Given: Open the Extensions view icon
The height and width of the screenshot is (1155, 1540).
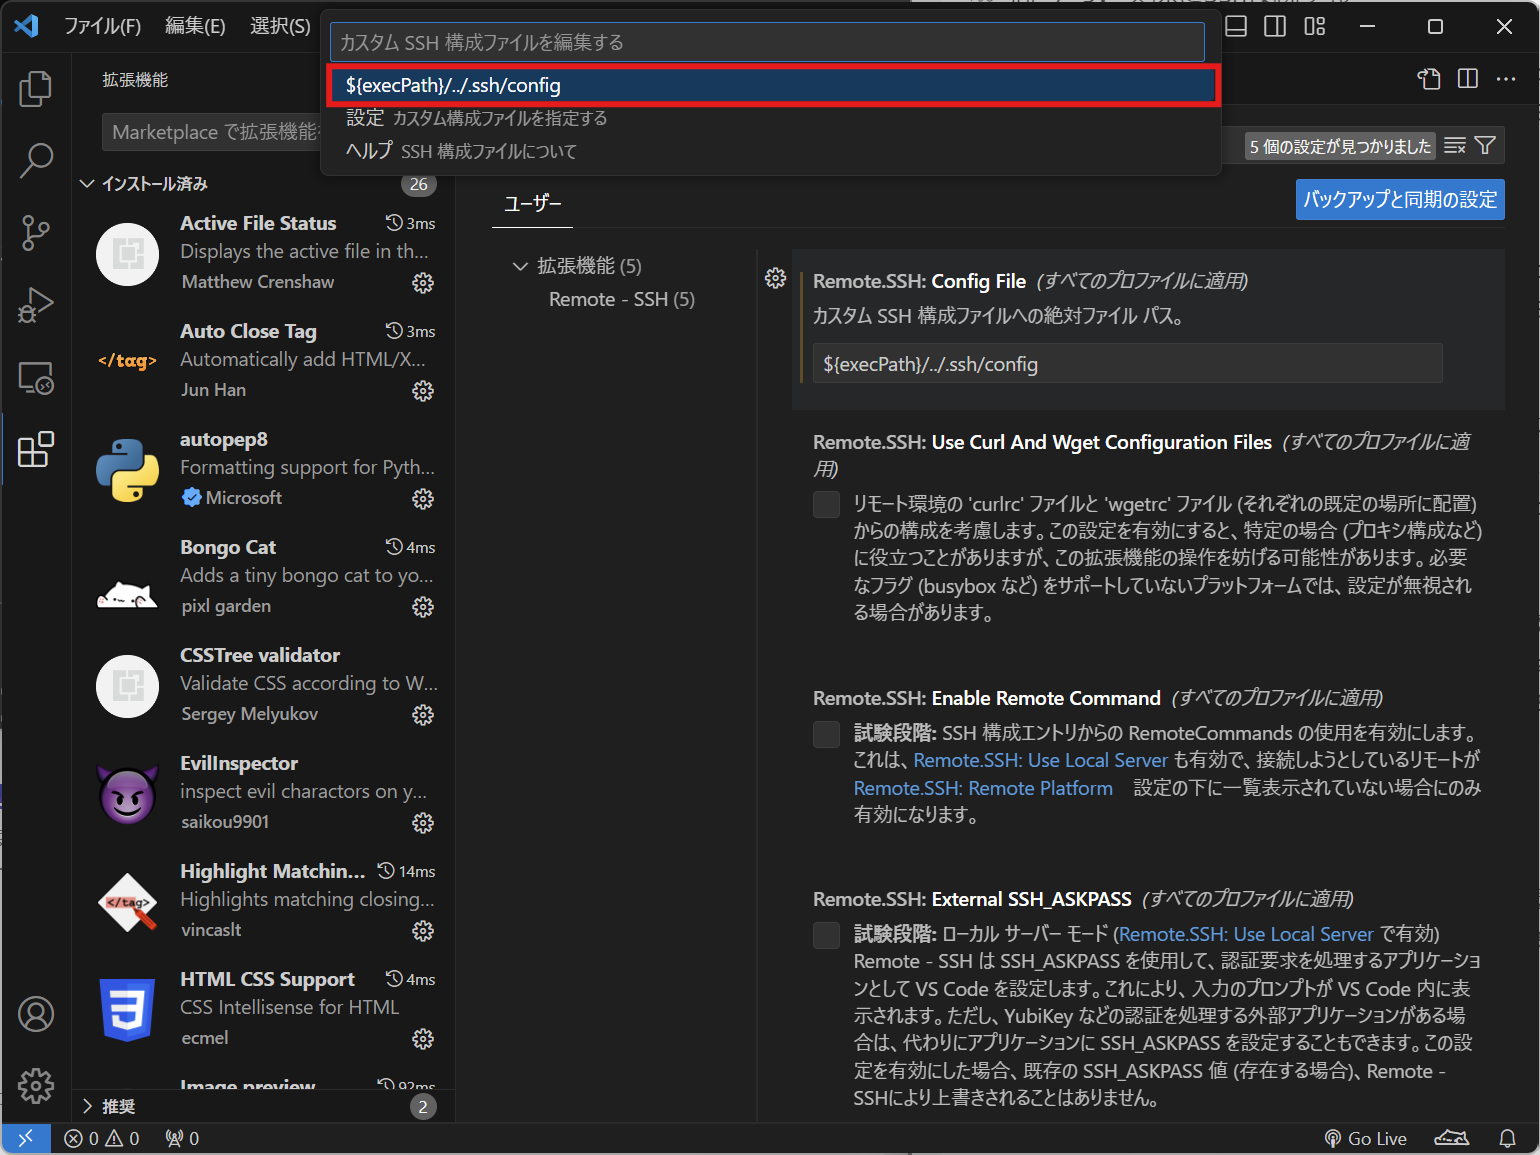Looking at the screenshot, I should pyautogui.click(x=36, y=450).
